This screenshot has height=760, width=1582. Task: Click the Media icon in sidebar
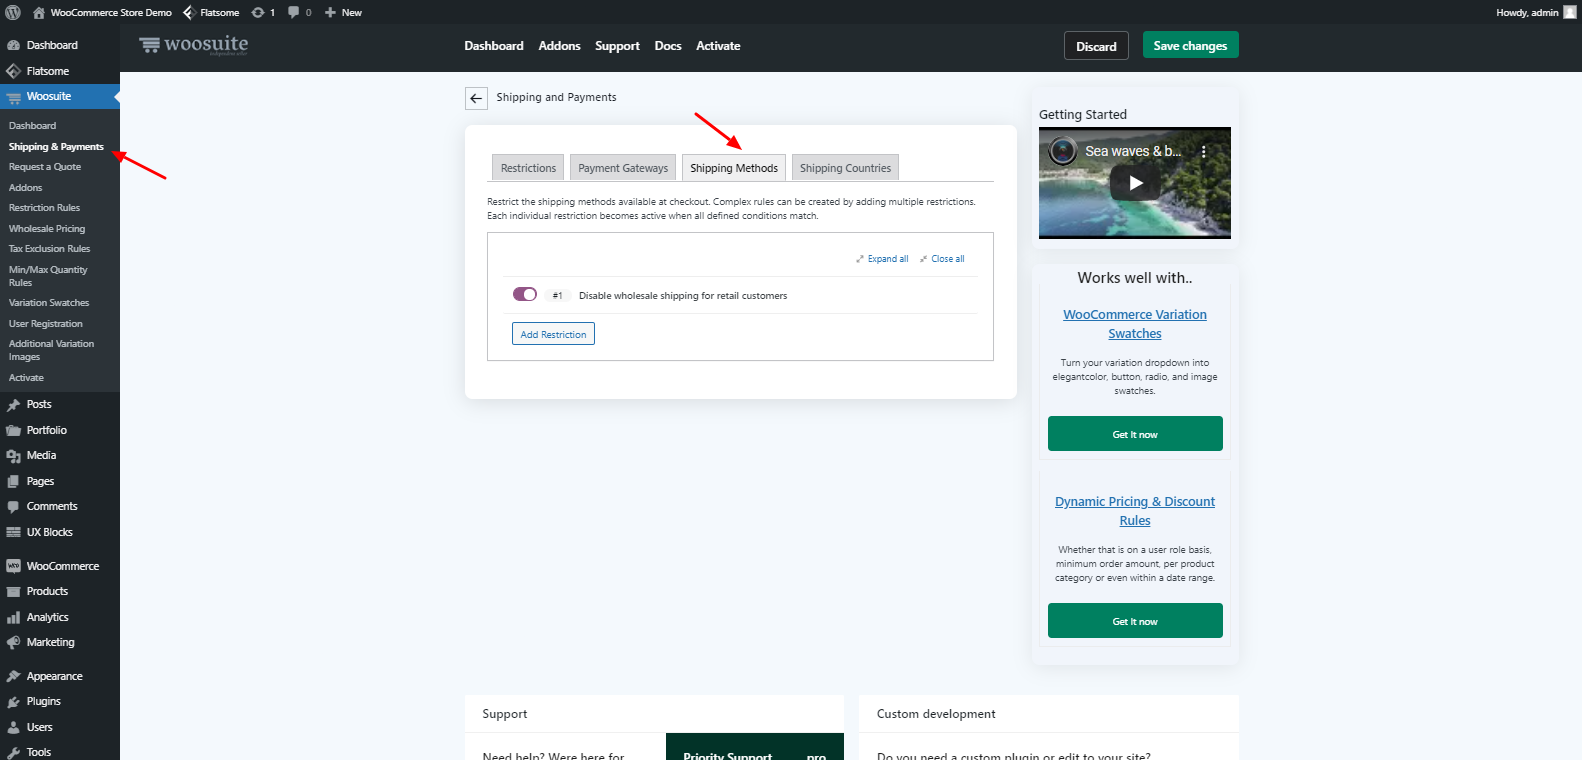click(x=13, y=456)
